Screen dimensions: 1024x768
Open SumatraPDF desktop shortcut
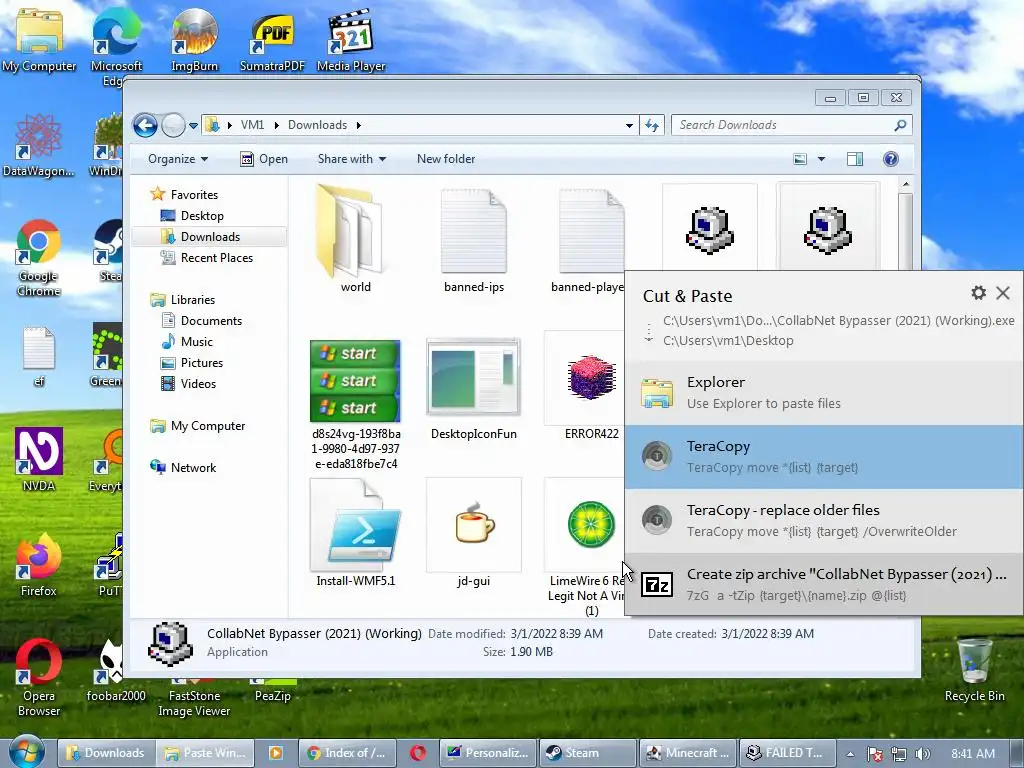point(272,40)
